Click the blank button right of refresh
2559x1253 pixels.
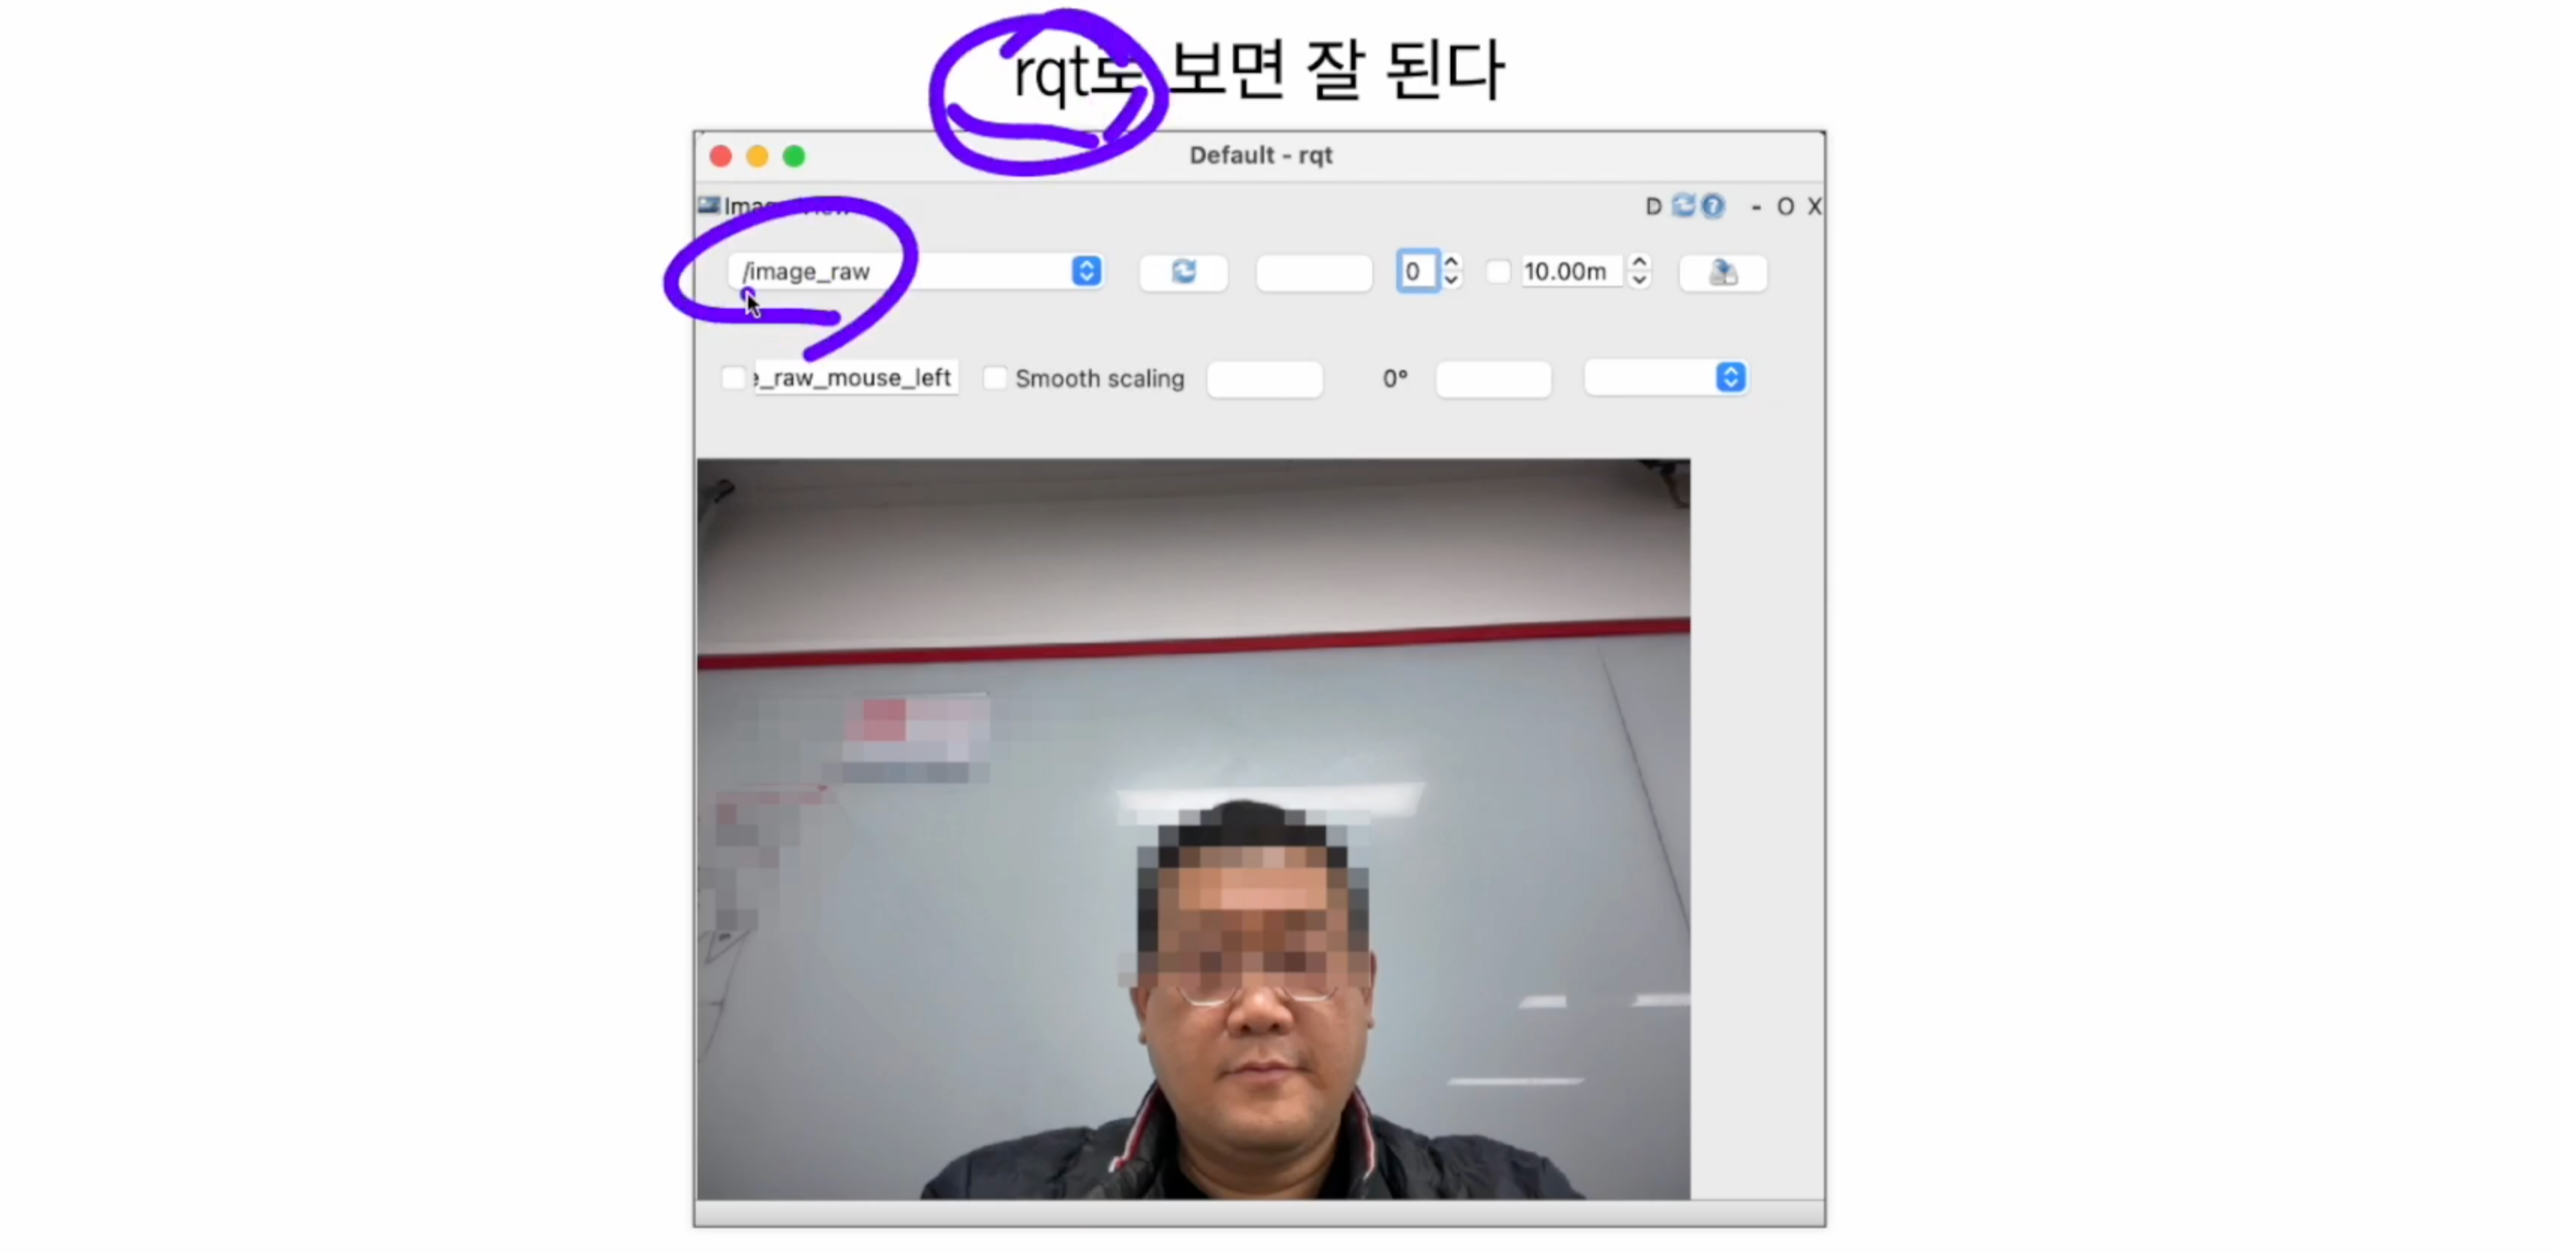click(x=1313, y=272)
